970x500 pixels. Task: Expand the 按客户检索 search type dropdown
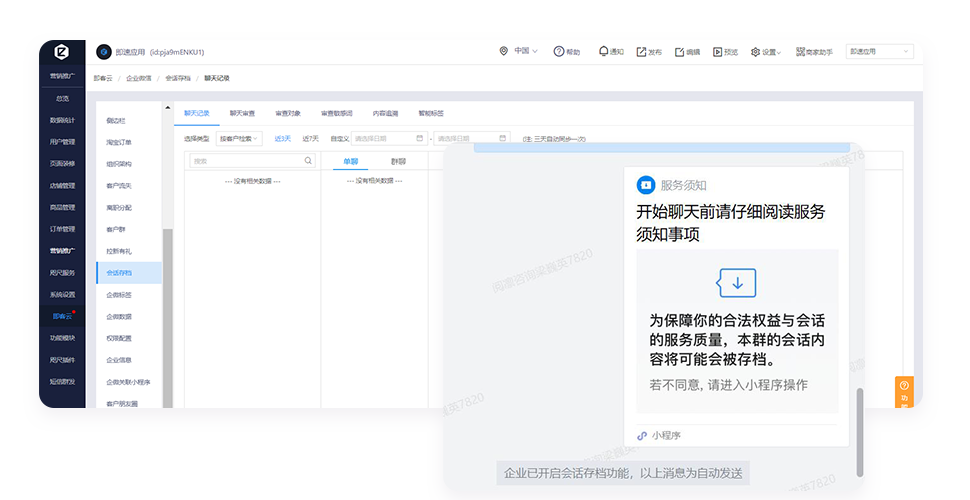point(238,138)
